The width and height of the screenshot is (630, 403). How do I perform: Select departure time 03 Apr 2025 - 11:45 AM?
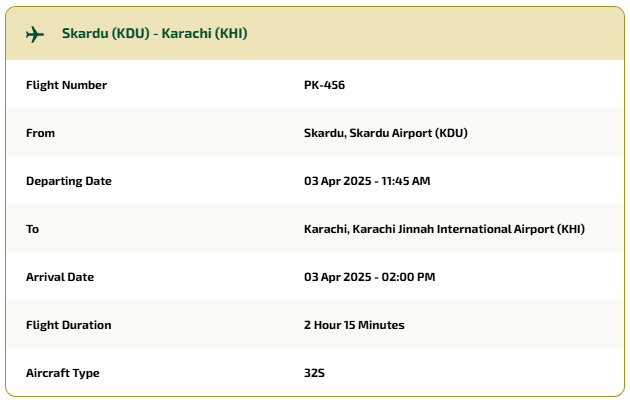pos(367,181)
